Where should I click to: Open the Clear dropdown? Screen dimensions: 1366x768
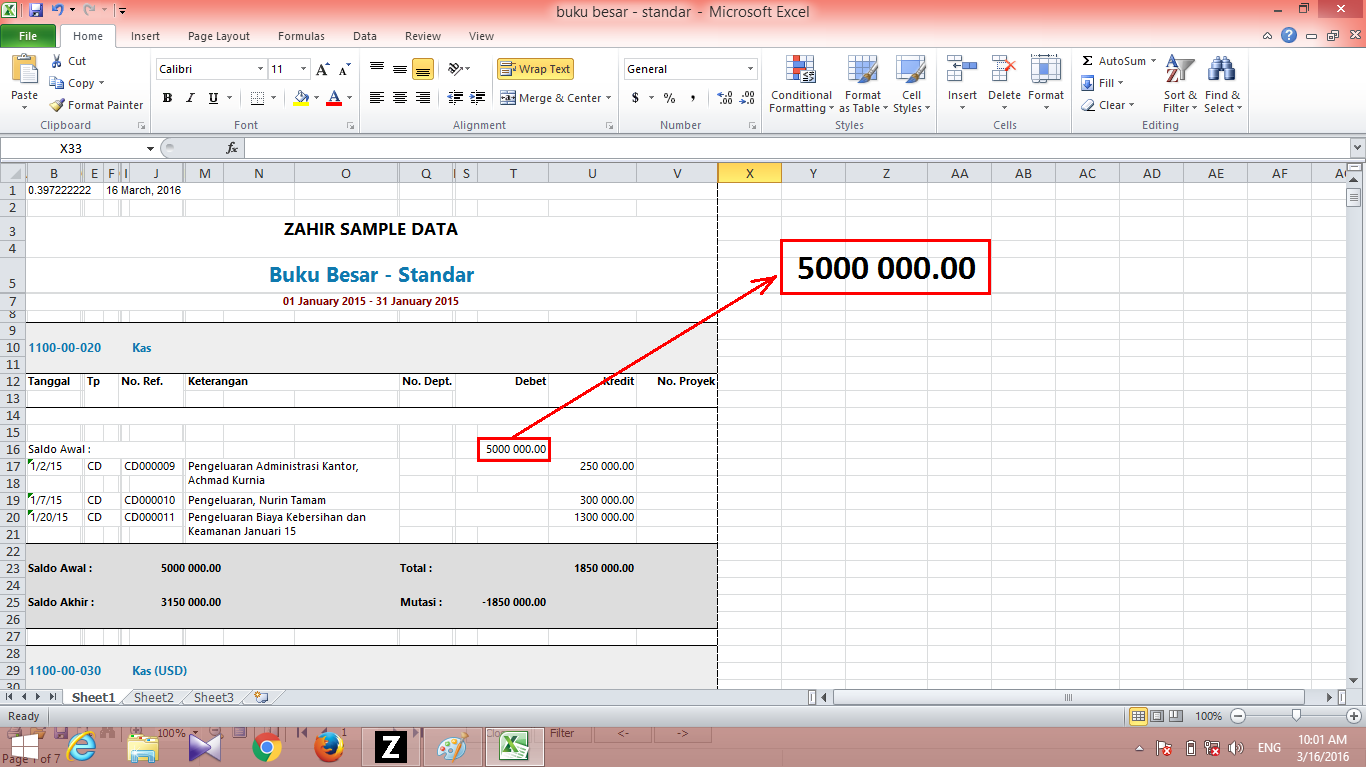[1108, 105]
